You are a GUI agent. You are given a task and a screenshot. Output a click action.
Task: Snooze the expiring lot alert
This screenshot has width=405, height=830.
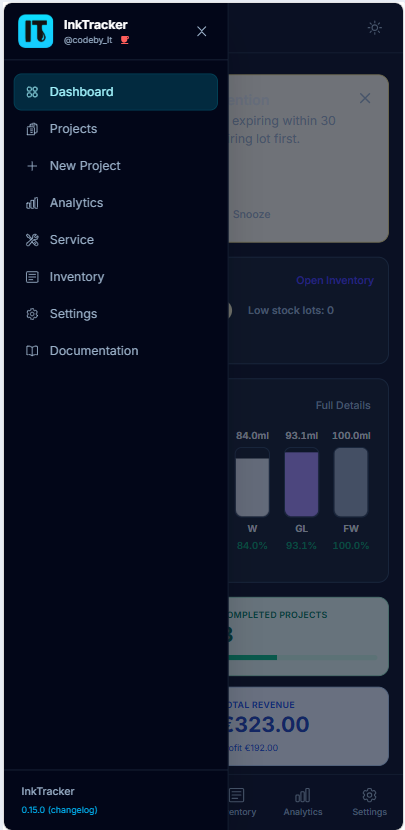251,214
